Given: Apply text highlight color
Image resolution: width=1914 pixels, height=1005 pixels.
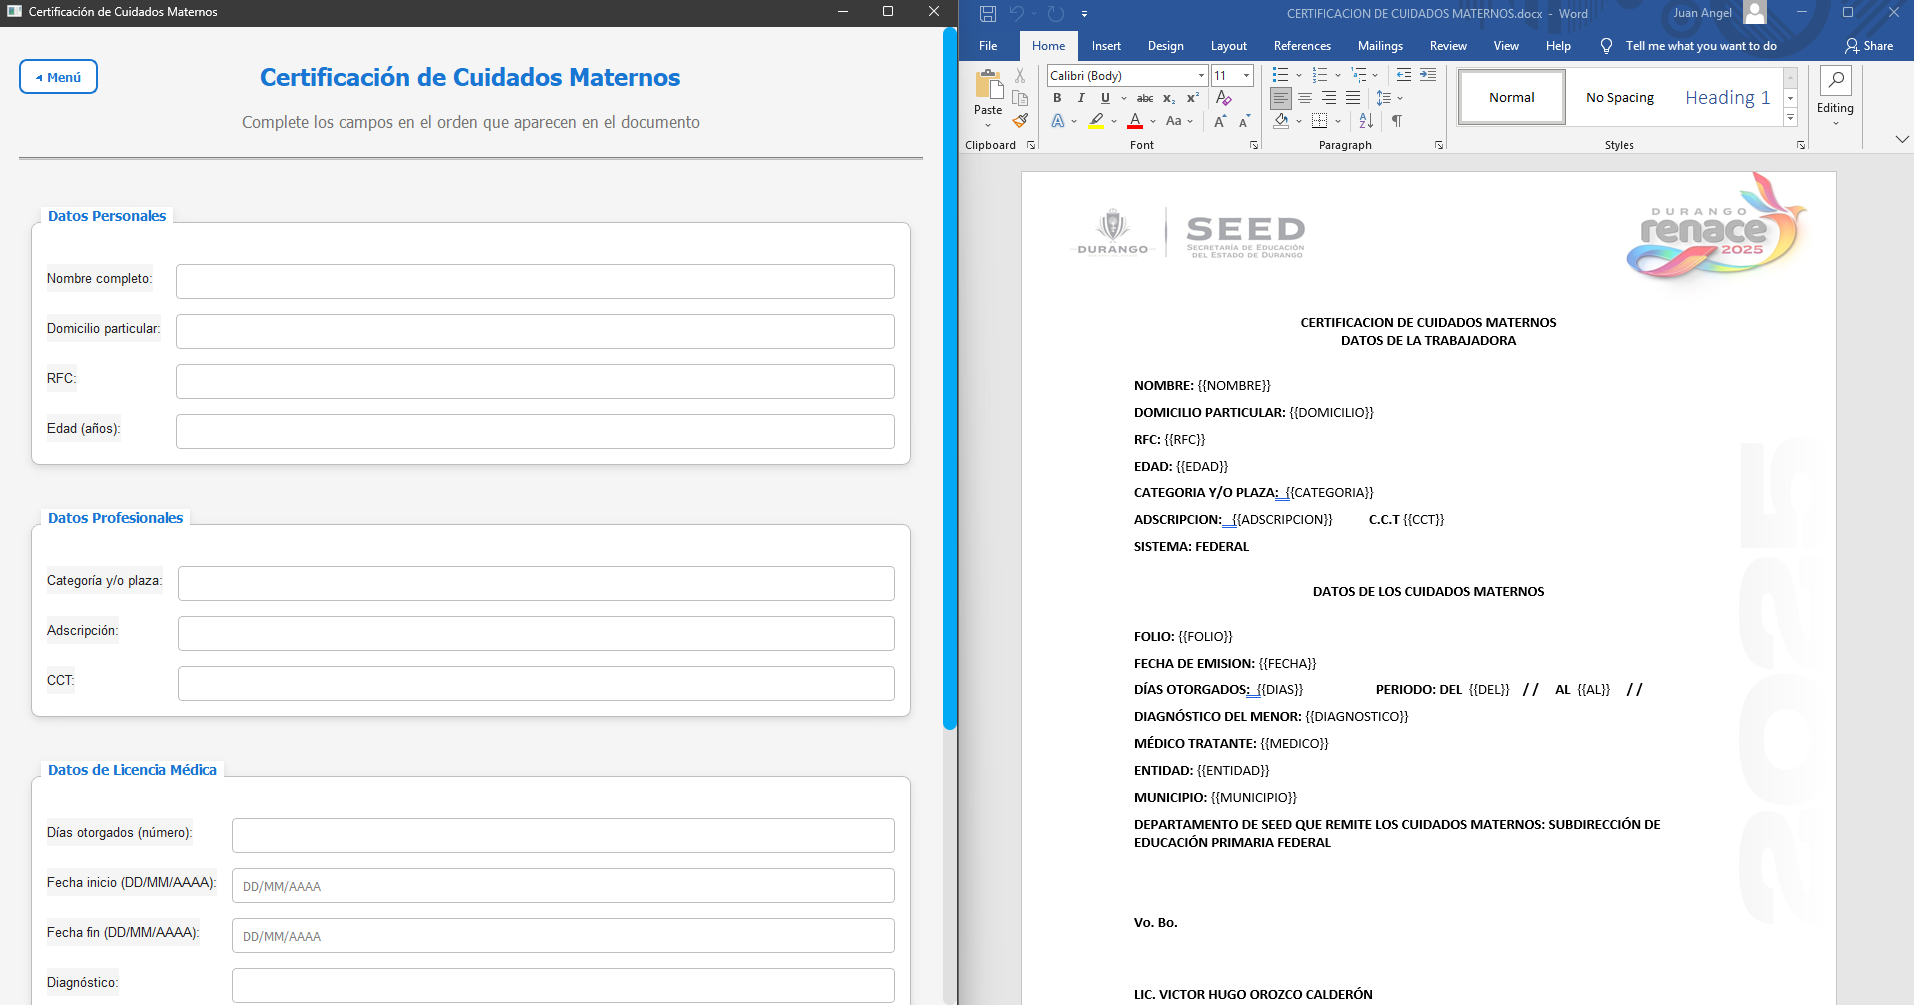Looking at the screenshot, I should (x=1096, y=121).
